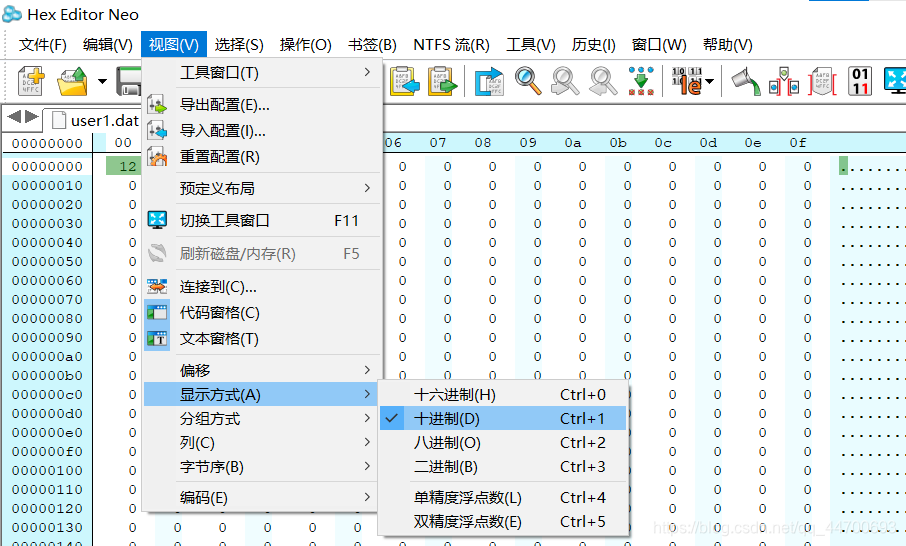Select double-precision float 双精度浮点数(E) mode
The height and width of the screenshot is (546, 906).
(x=503, y=522)
